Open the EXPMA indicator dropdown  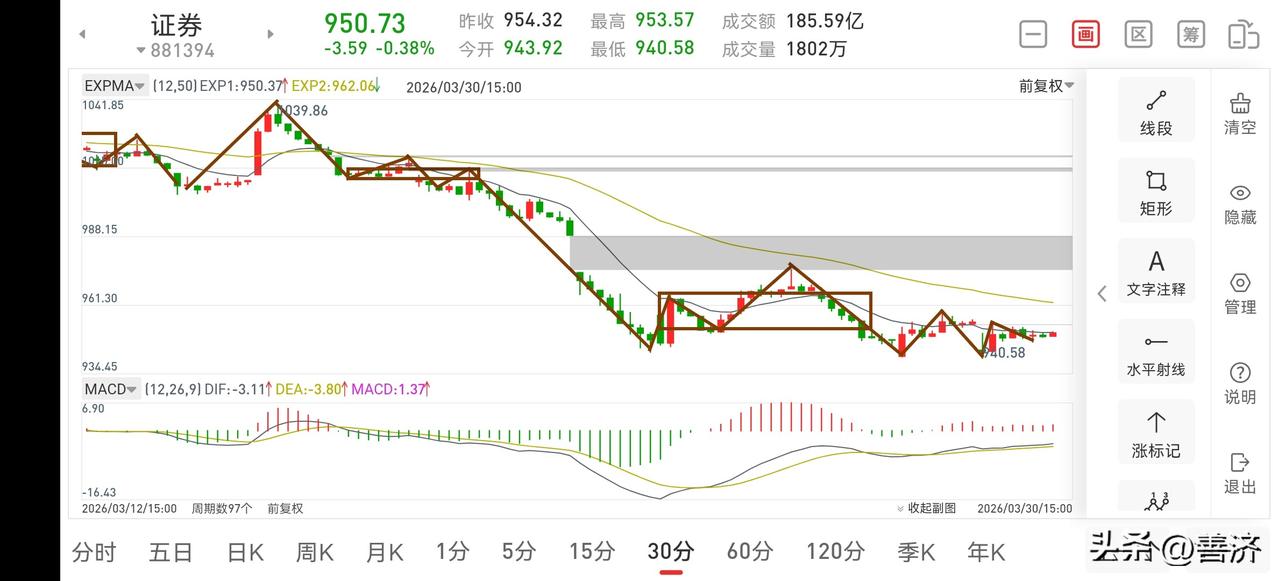pos(115,86)
